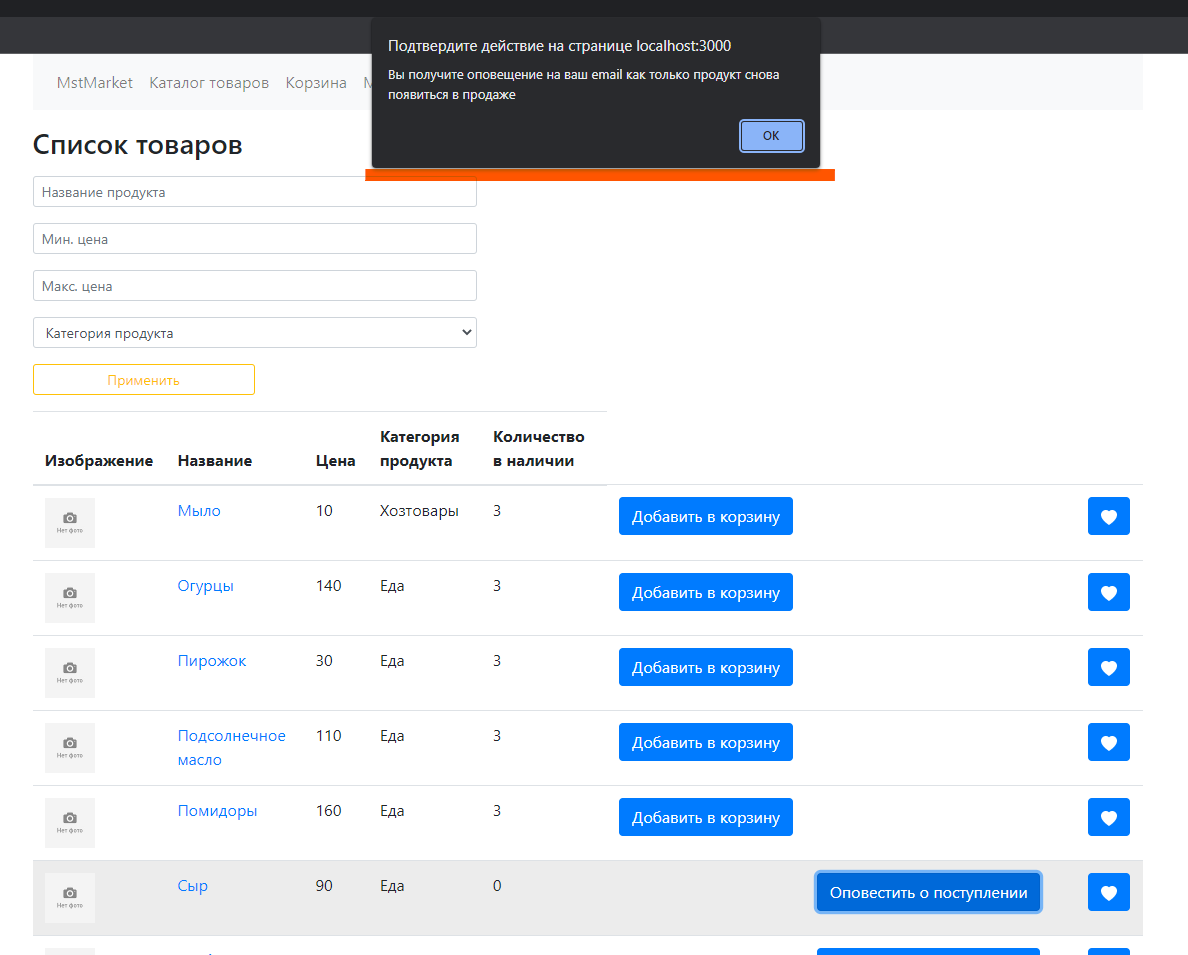Add Пирожок to cart
The image size is (1188, 955).
pos(705,667)
